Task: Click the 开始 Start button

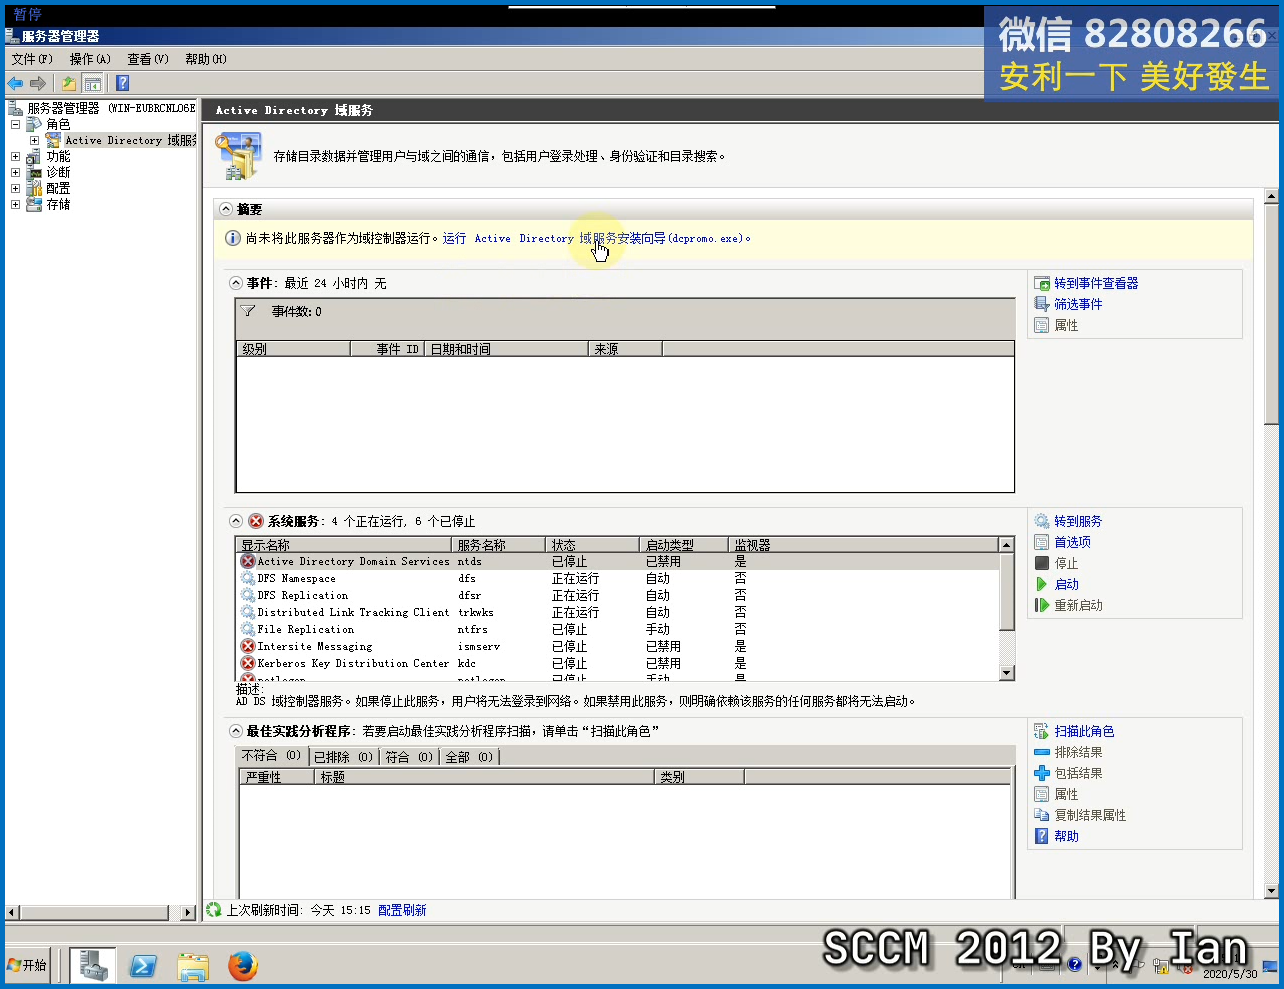Action: 28,965
